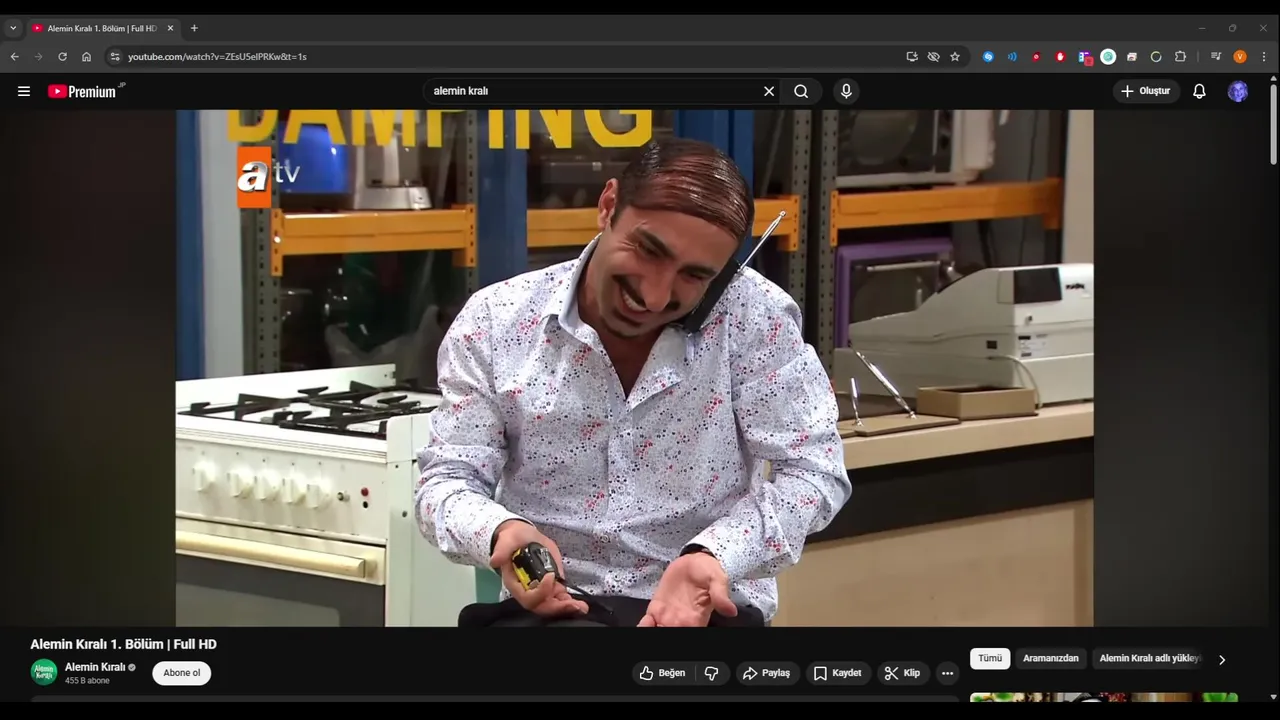Open the teal circular extension icon
This screenshot has height=720, width=1280.
point(1108,57)
